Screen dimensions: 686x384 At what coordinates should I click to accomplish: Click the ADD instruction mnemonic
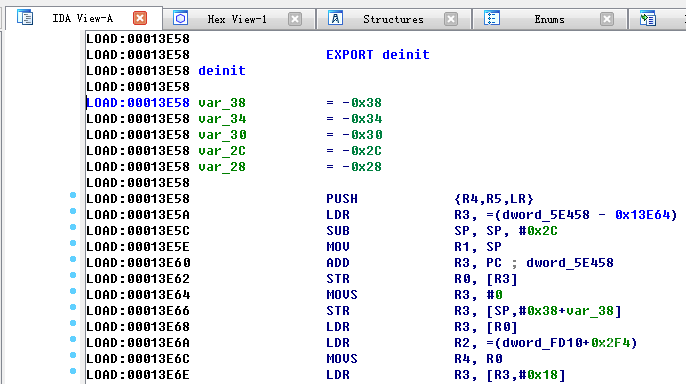(338, 263)
